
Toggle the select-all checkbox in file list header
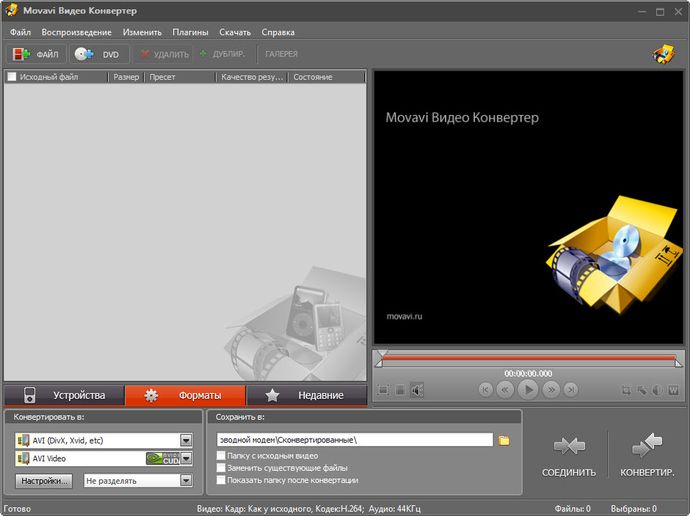[12, 77]
